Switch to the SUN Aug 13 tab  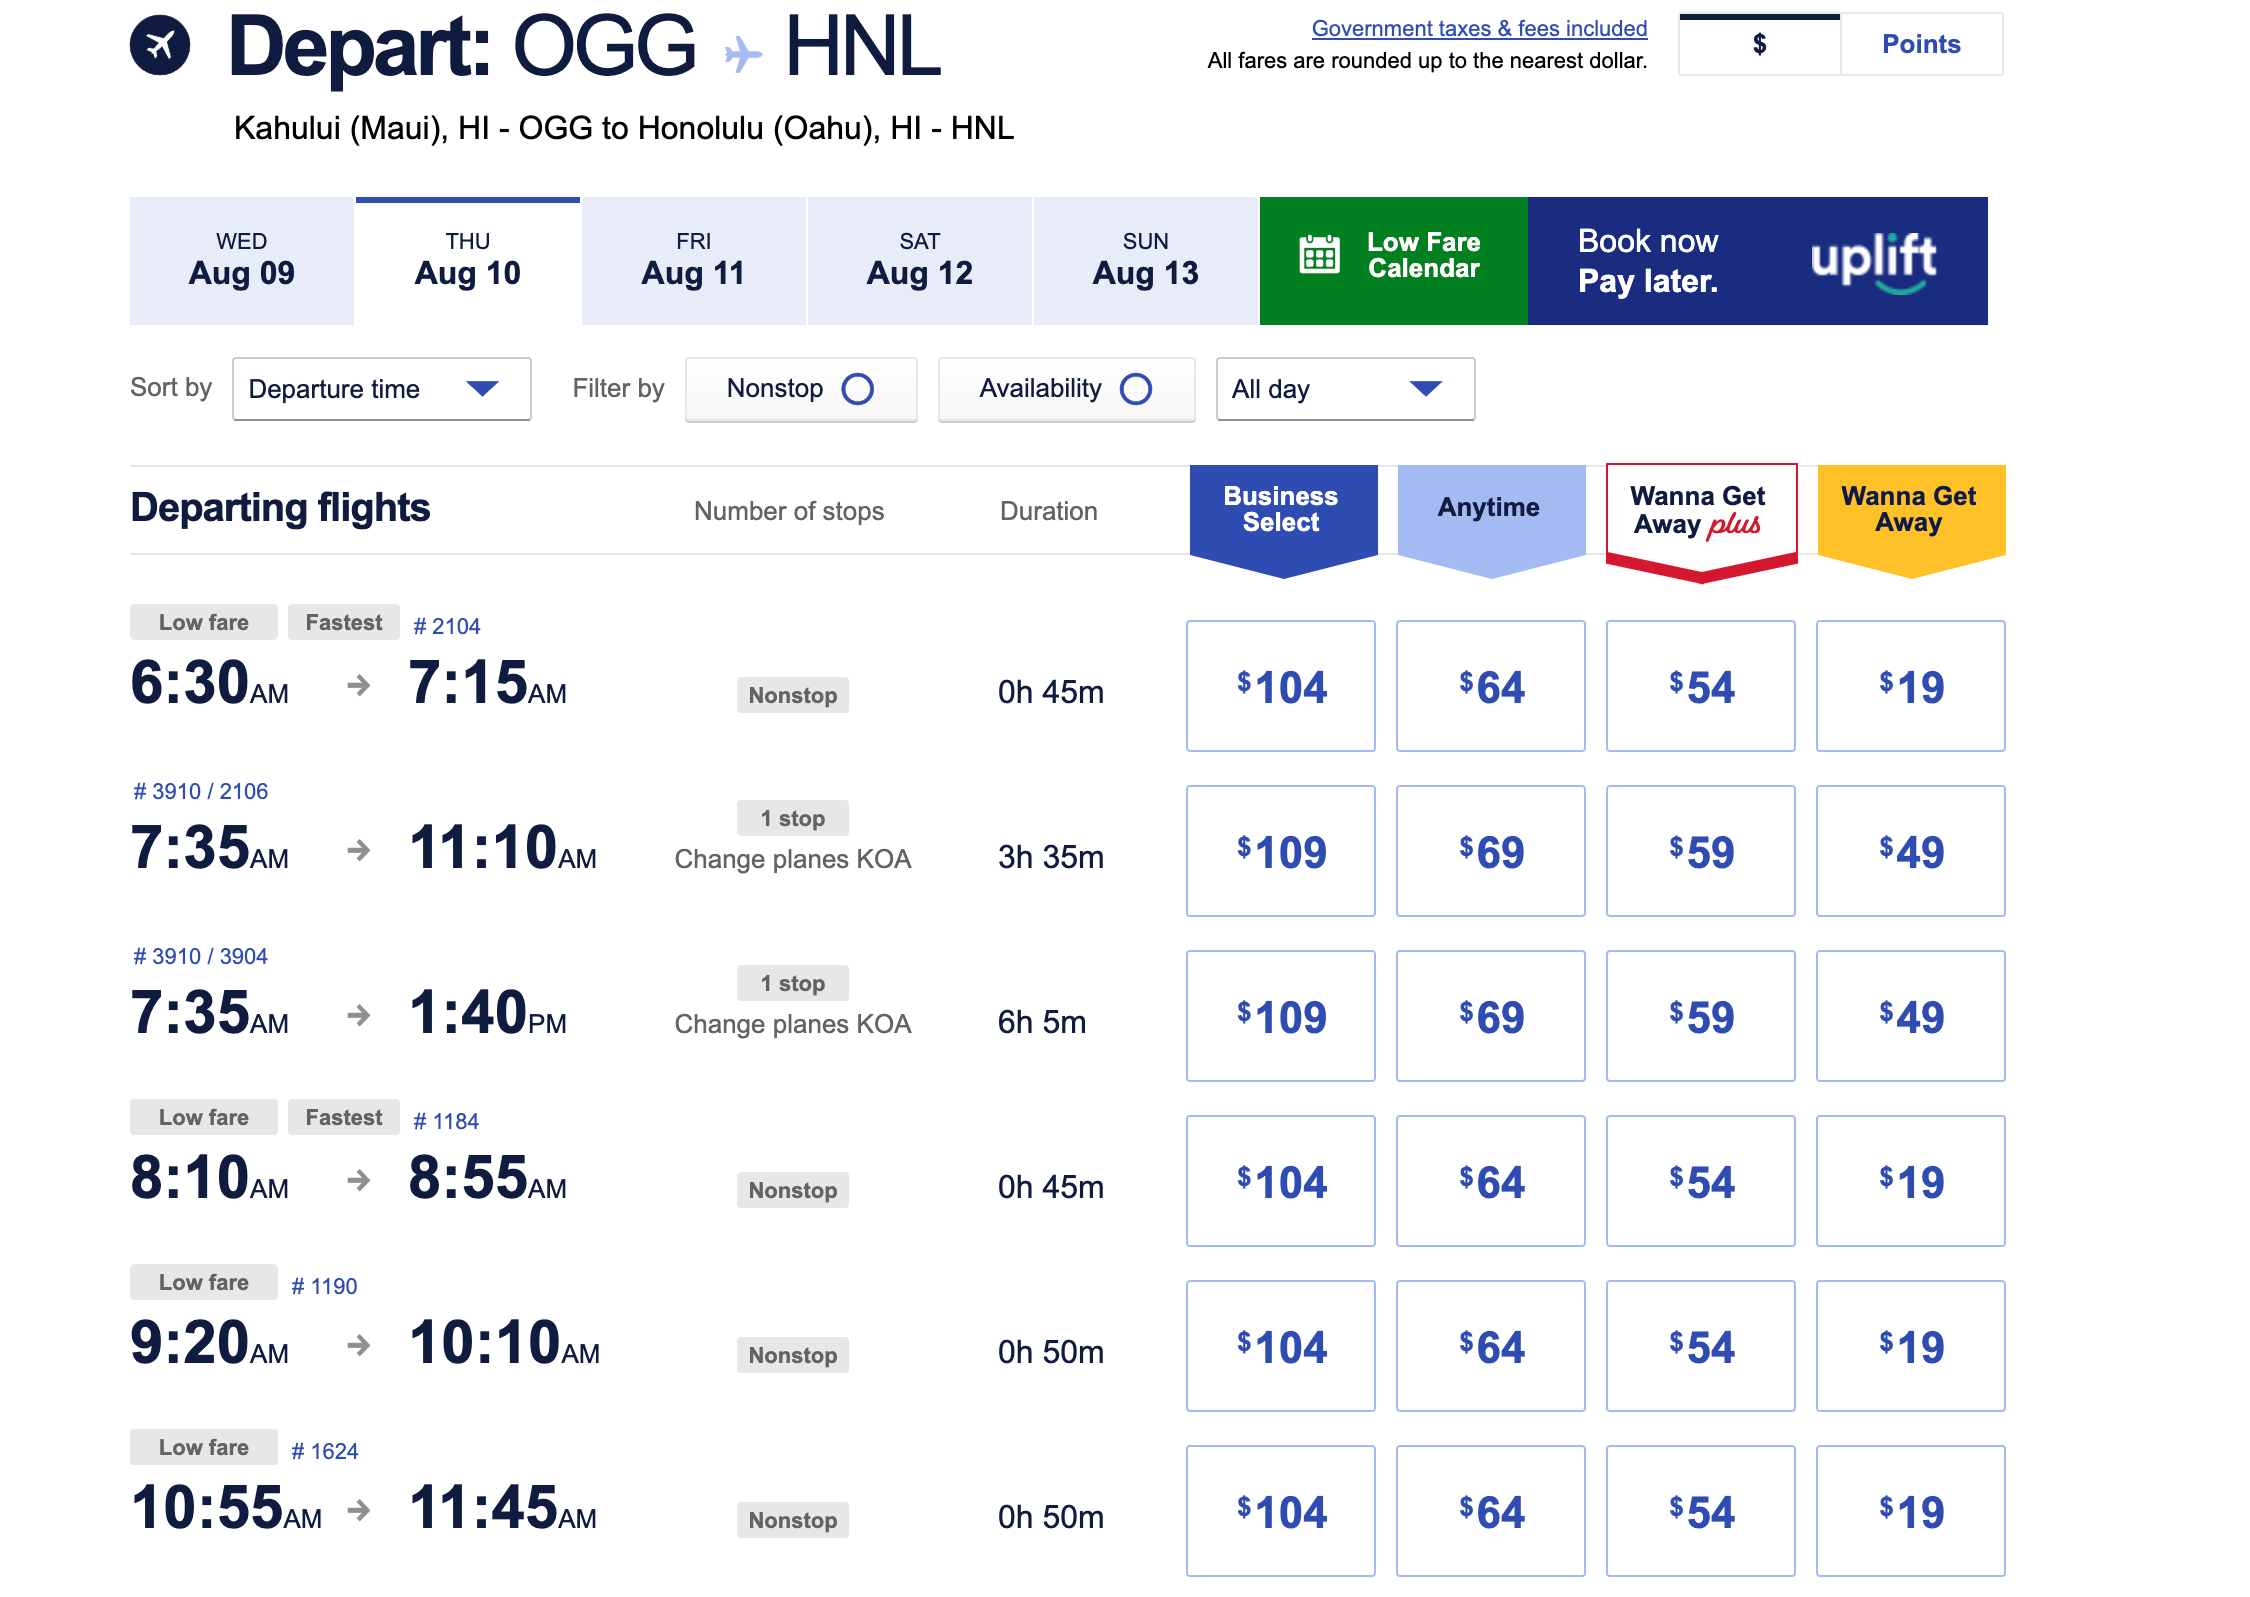1145,261
